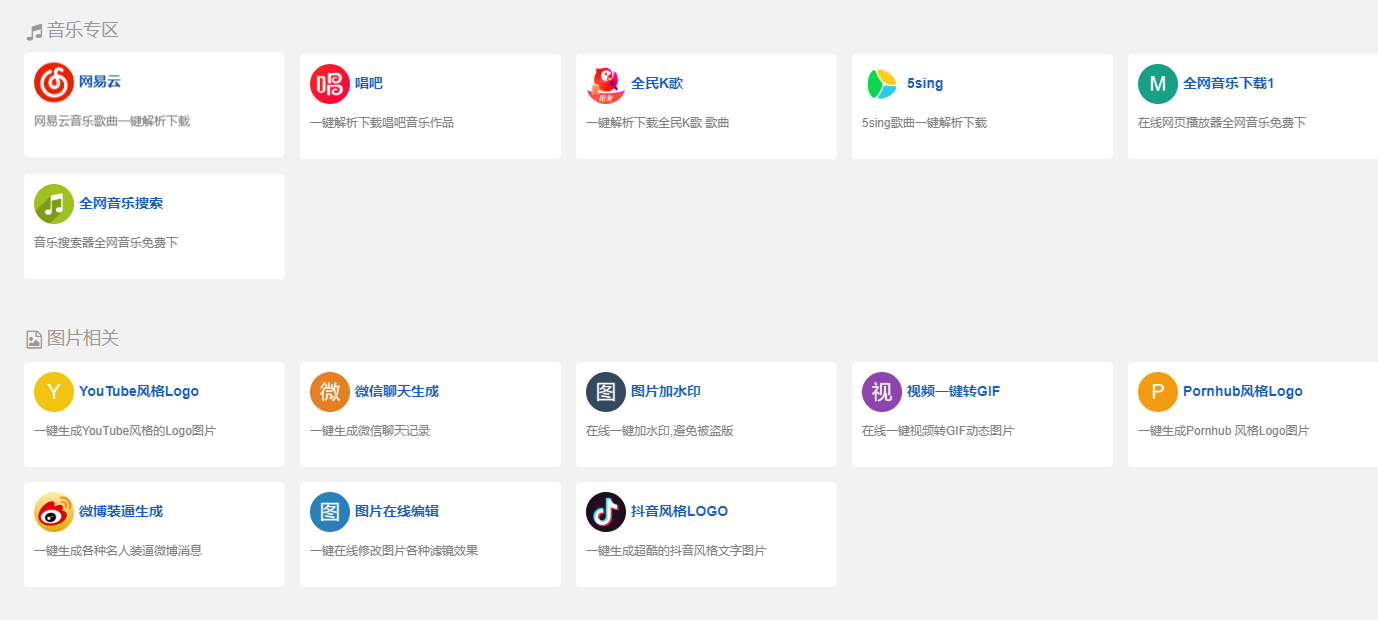This screenshot has height=620, width=1378.
Task: Open the 视频一键转GIF link
Action: point(954,392)
